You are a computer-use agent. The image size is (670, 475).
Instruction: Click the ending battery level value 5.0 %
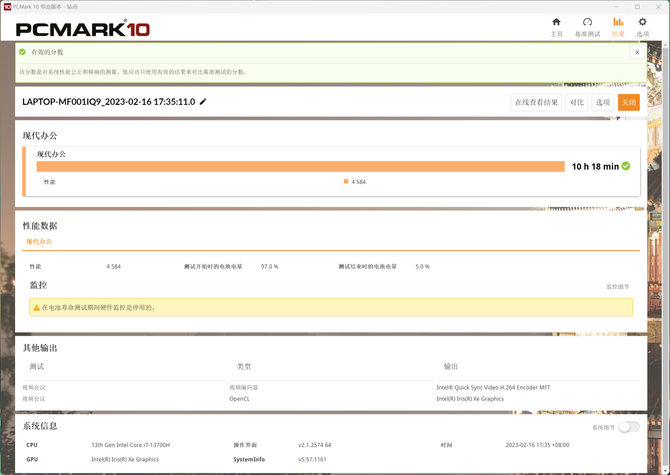422,267
